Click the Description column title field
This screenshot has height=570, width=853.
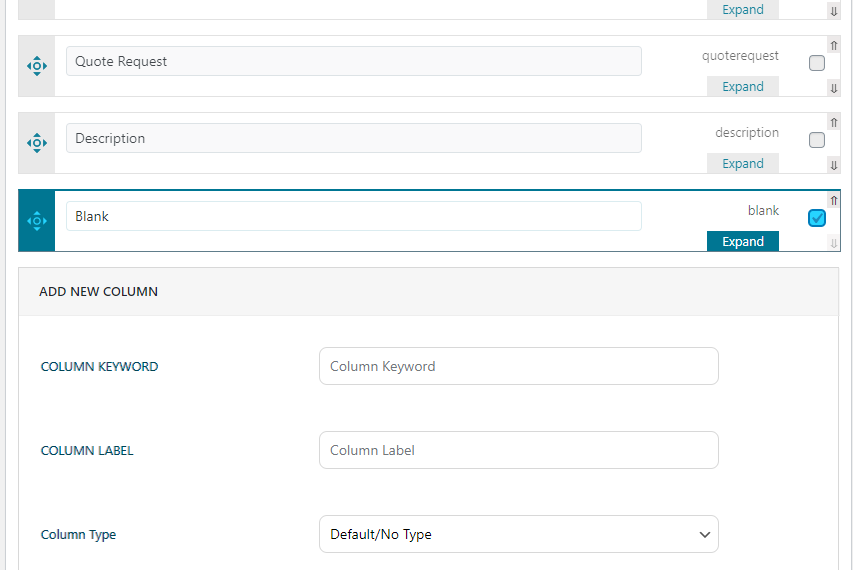(354, 138)
